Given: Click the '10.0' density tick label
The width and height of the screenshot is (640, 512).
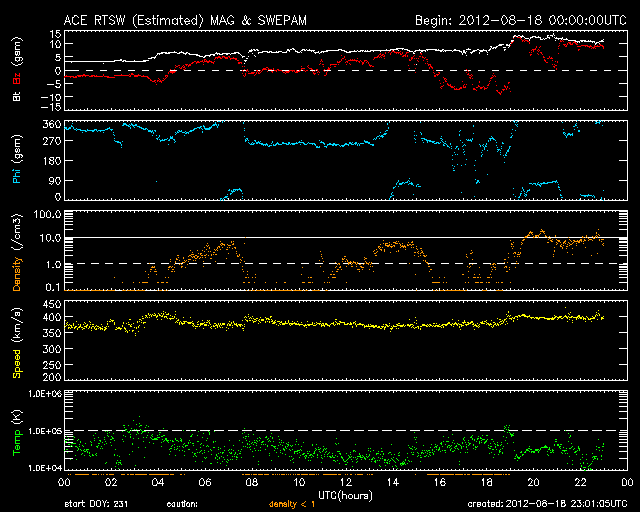Looking at the screenshot, I should [51, 238].
